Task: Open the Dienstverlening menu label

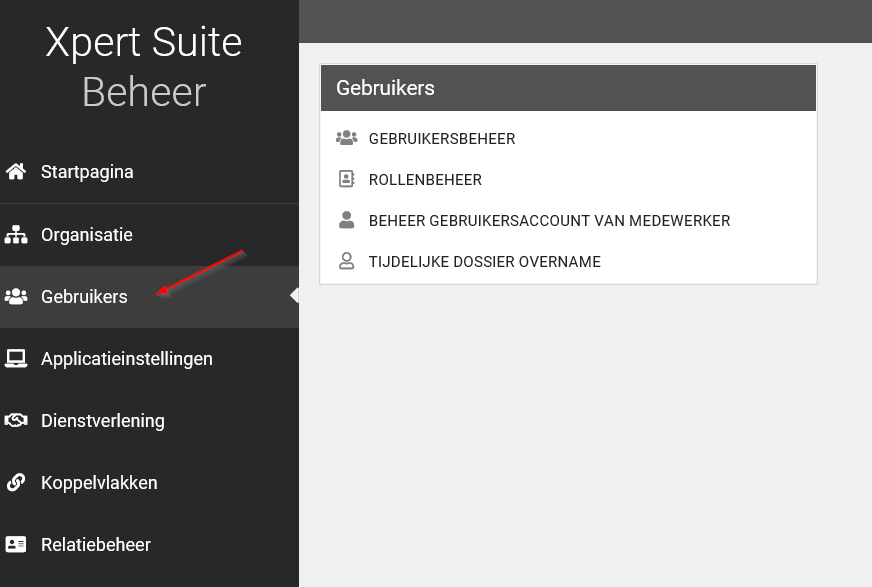Action: click(x=102, y=421)
